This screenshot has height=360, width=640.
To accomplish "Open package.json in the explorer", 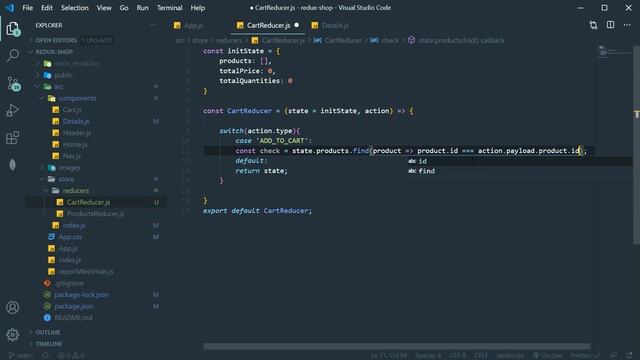I will [x=74, y=306].
